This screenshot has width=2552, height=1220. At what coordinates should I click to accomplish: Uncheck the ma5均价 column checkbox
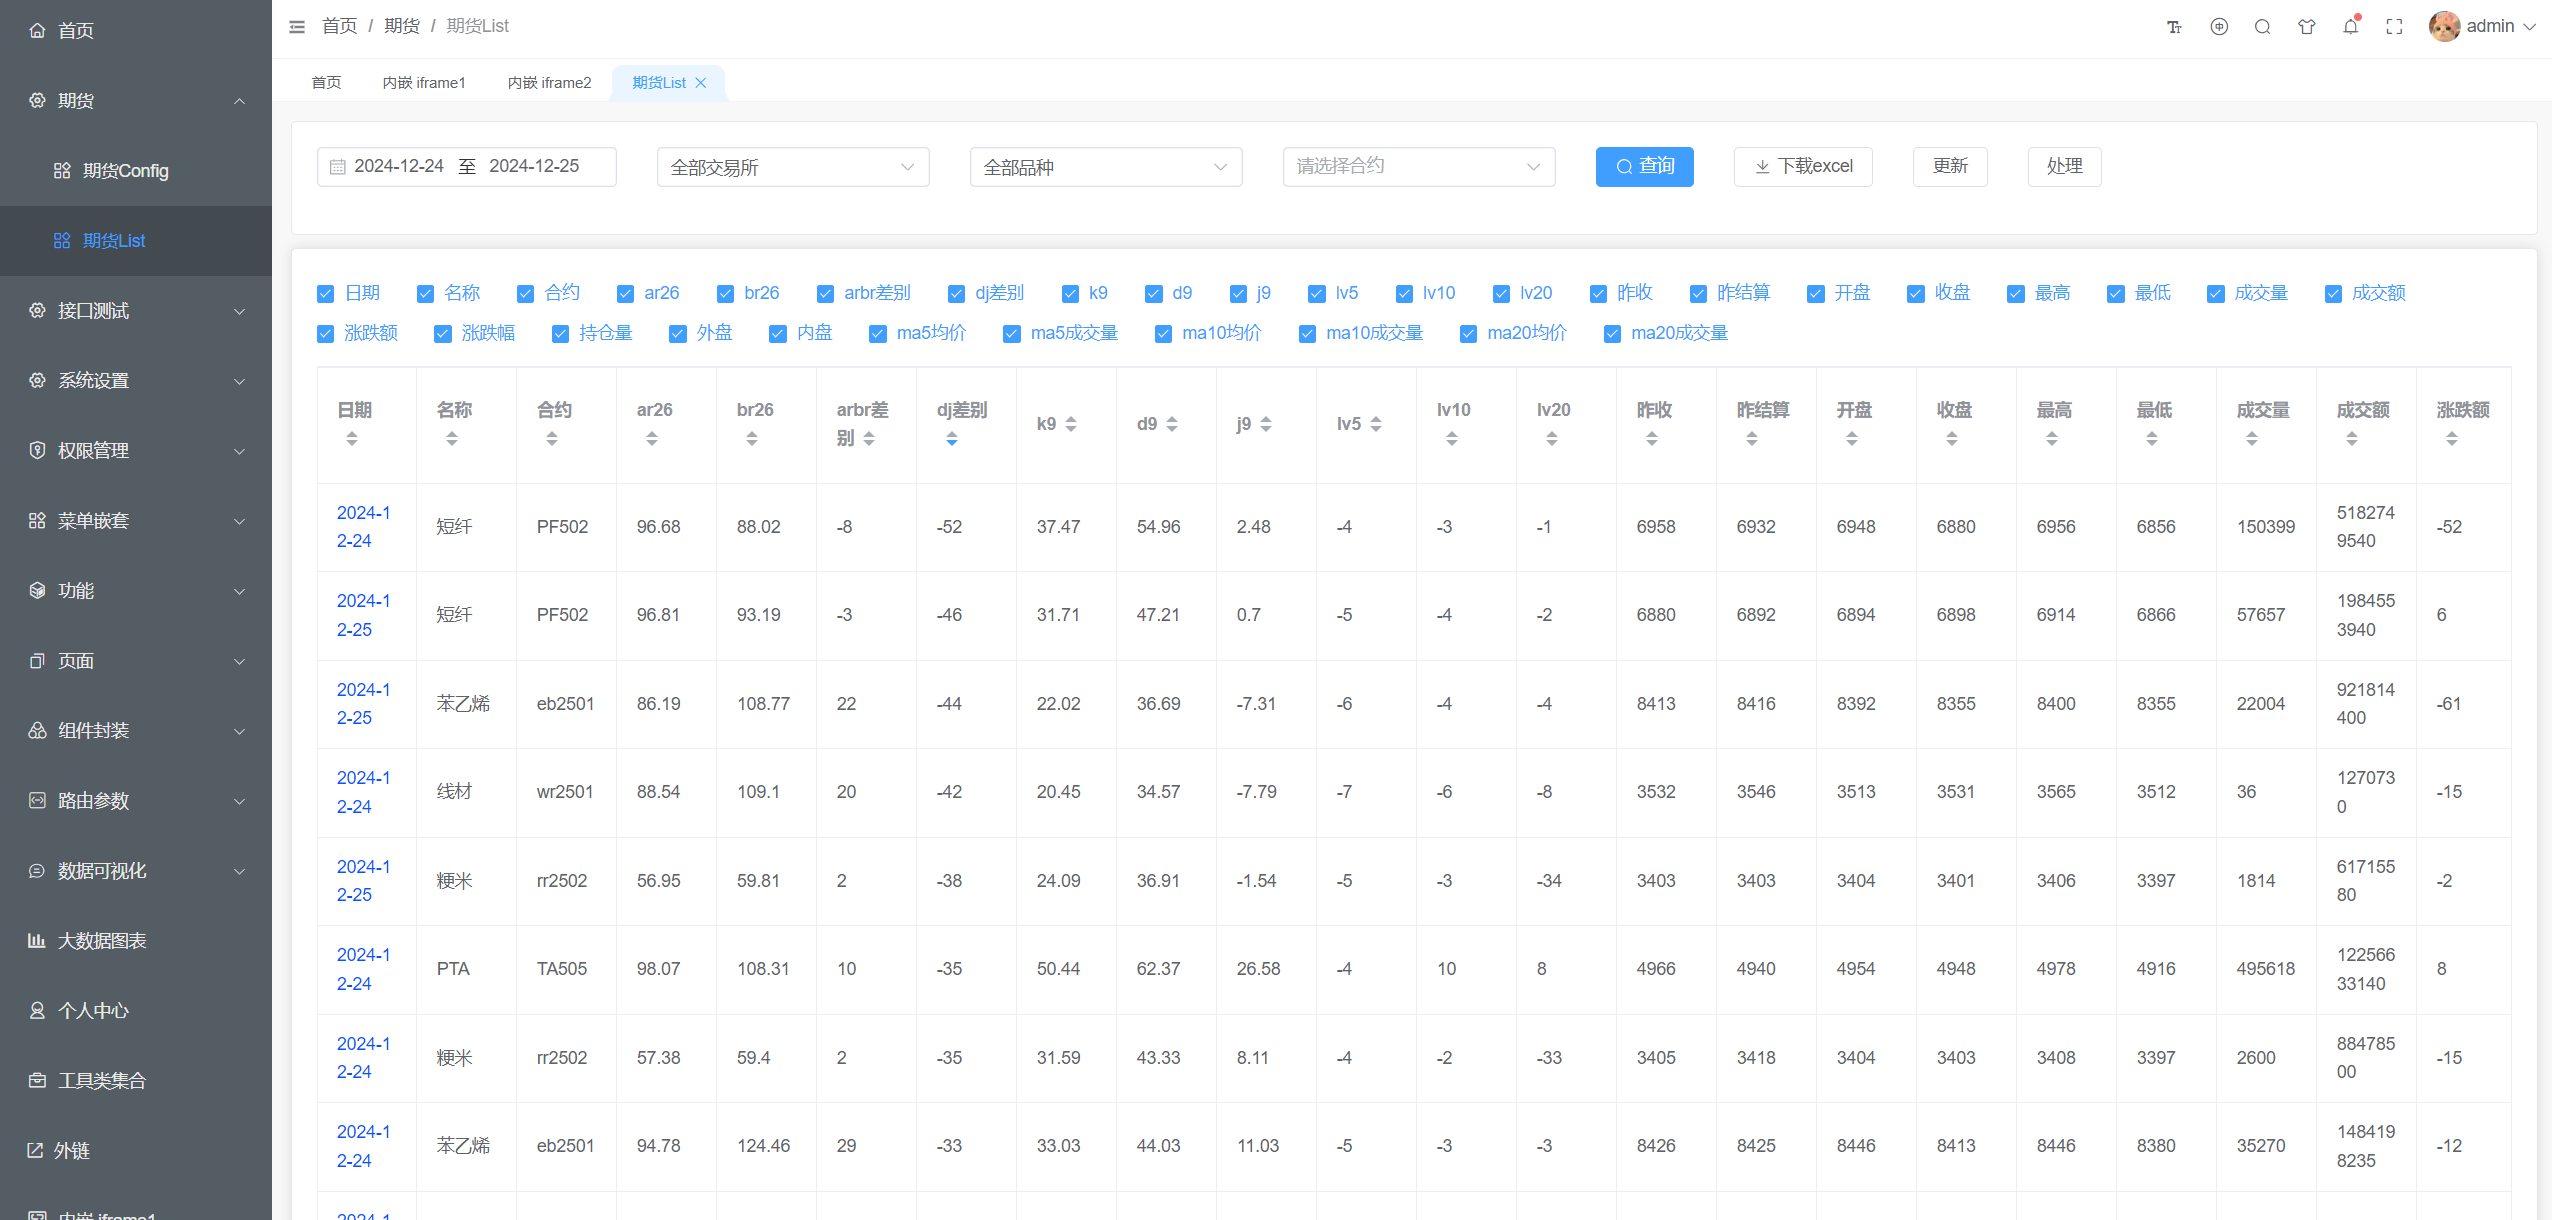(878, 334)
